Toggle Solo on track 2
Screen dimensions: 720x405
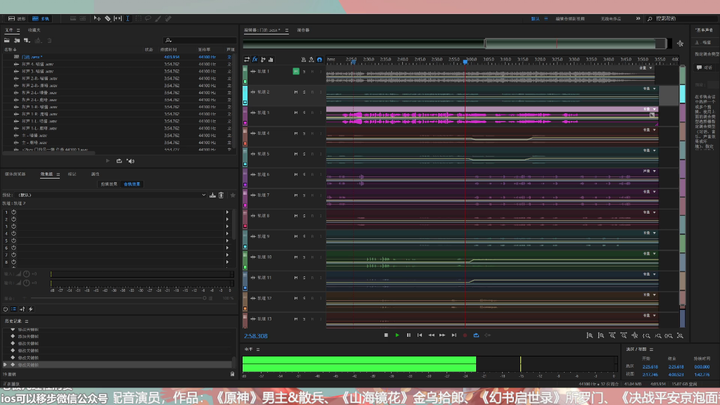tap(304, 92)
